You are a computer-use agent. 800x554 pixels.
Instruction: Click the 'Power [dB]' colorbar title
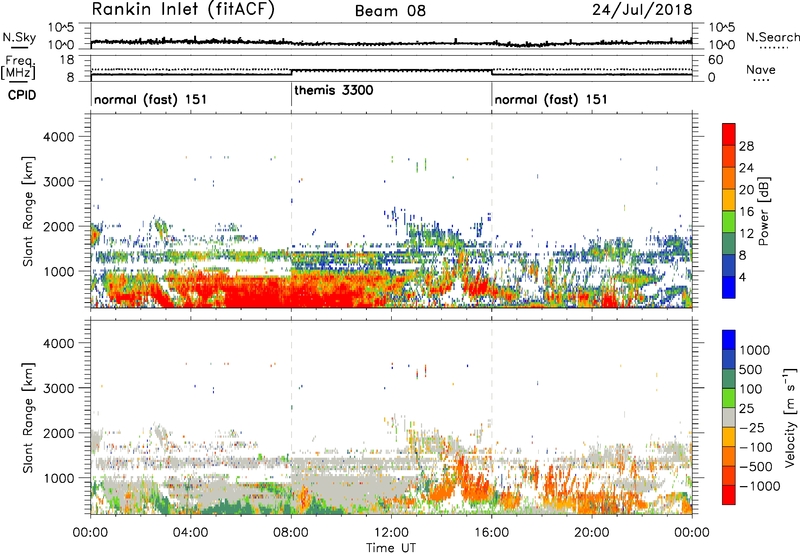(x=763, y=211)
